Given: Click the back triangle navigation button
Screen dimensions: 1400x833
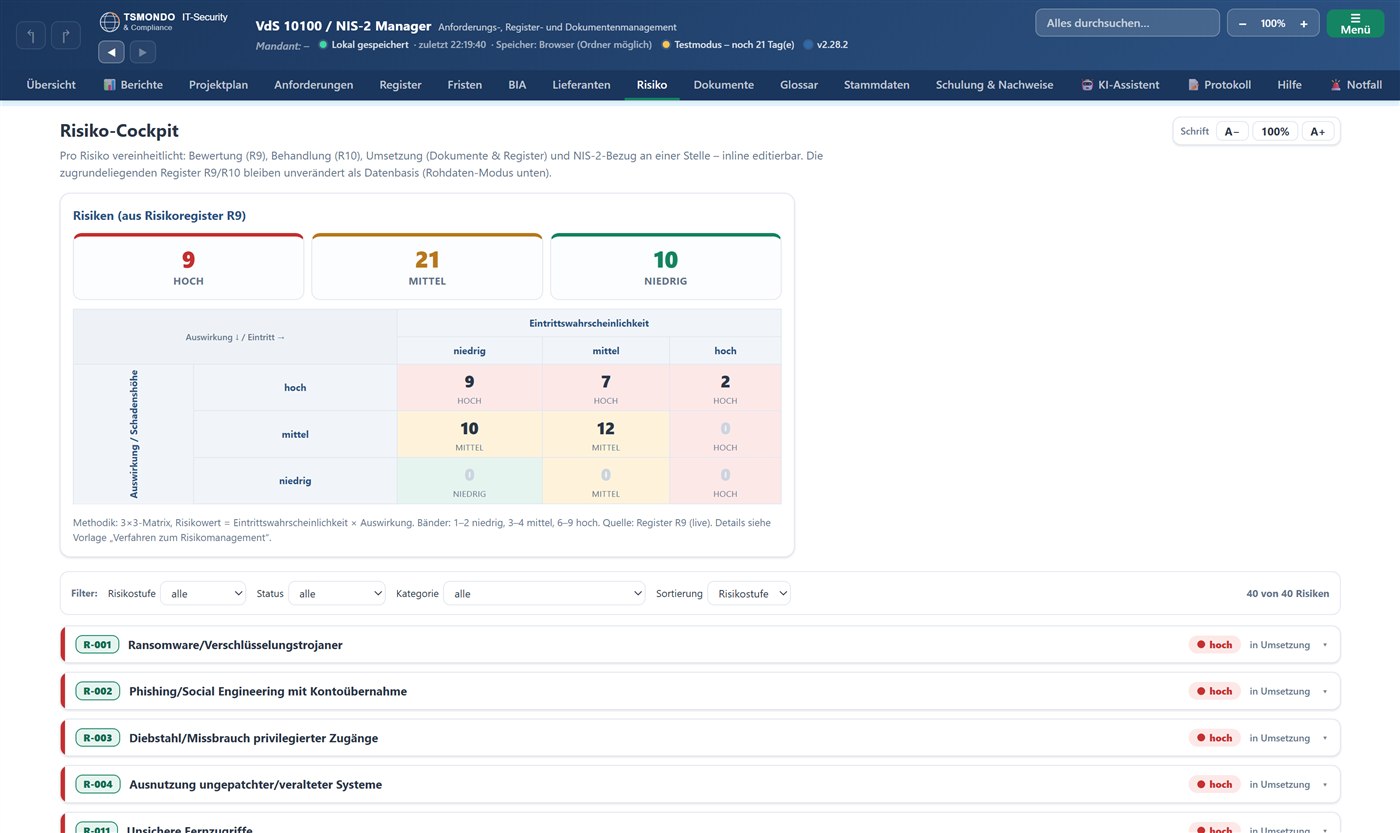Looking at the screenshot, I should [x=111, y=52].
